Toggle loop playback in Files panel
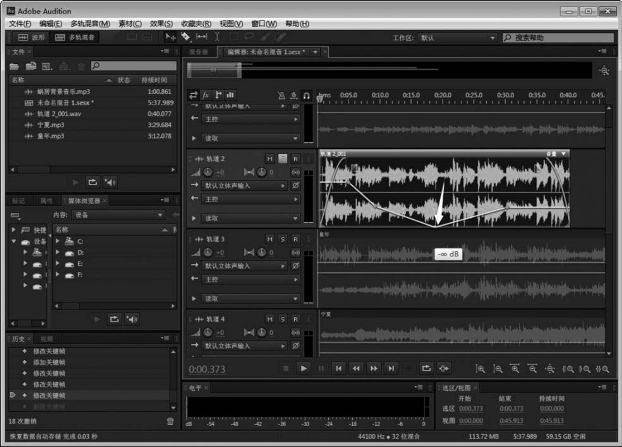 point(93,182)
